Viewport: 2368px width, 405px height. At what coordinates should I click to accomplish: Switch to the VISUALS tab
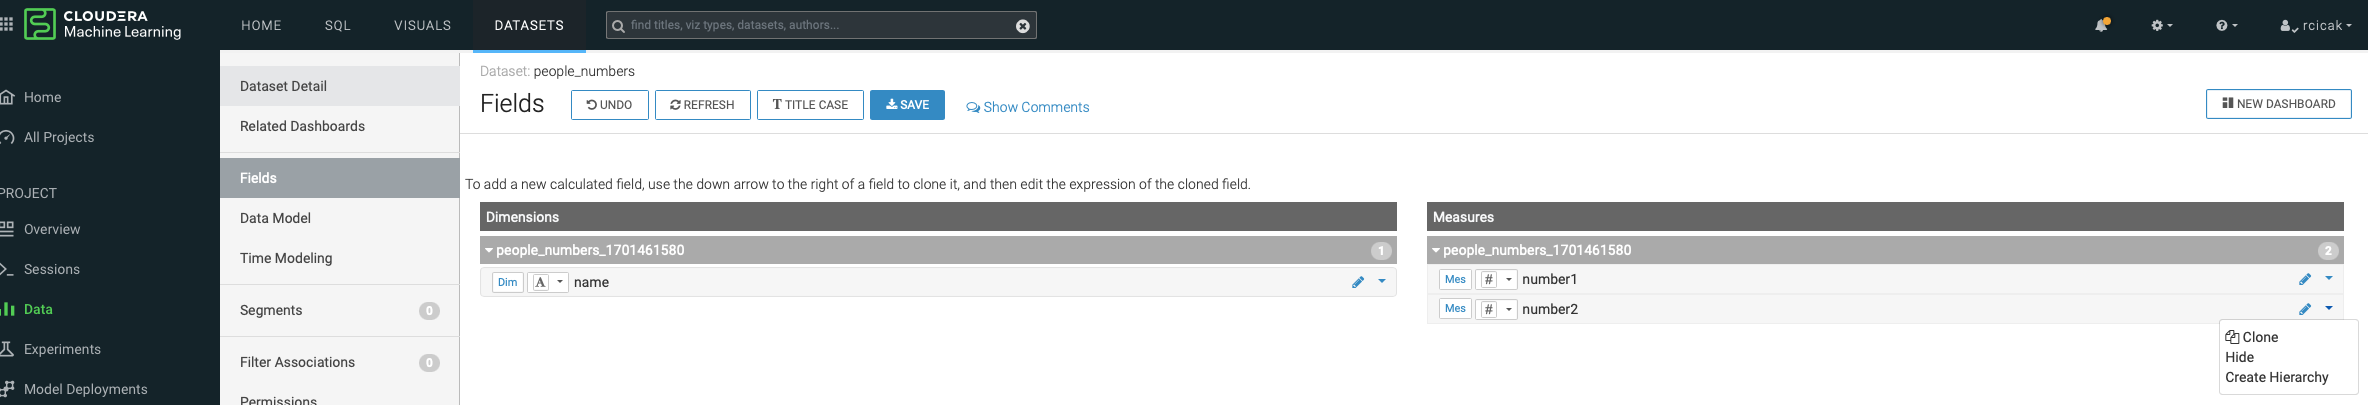(422, 25)
